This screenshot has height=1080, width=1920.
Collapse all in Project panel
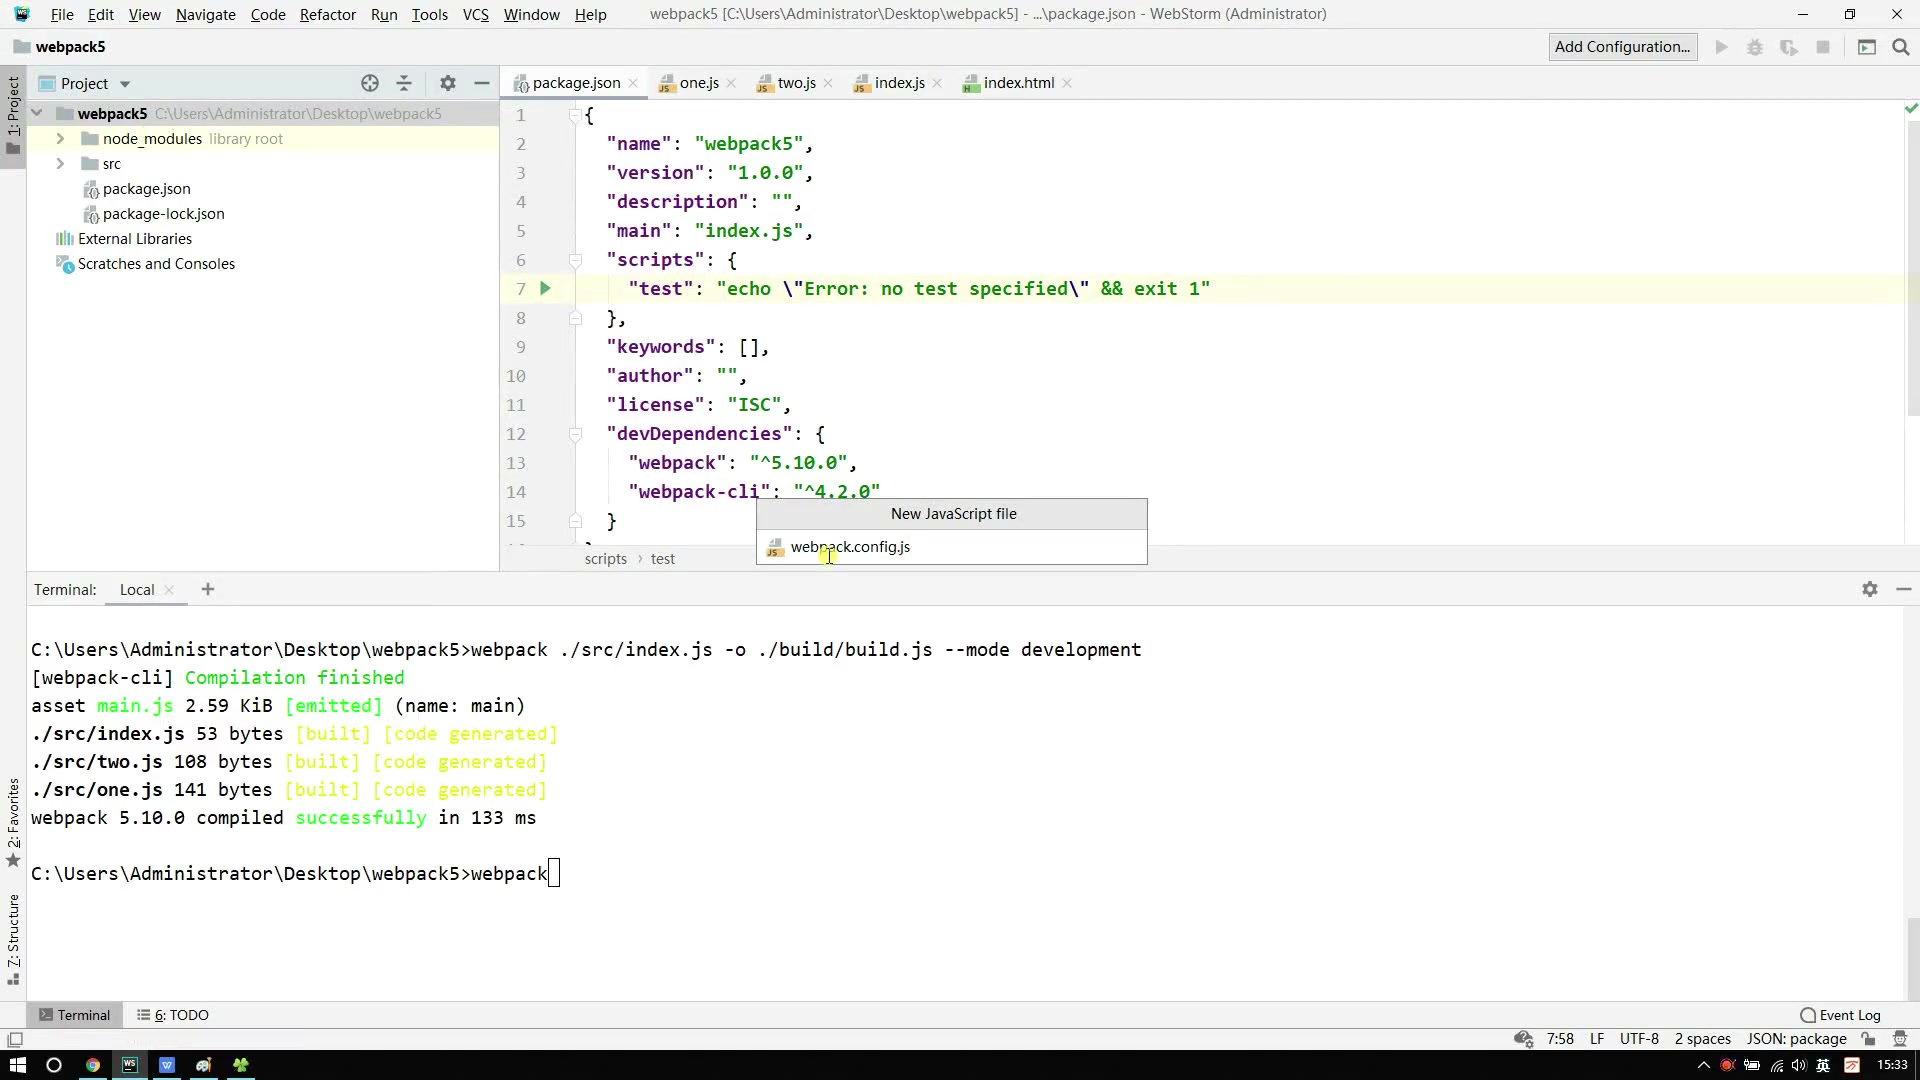tap(404, 83)
